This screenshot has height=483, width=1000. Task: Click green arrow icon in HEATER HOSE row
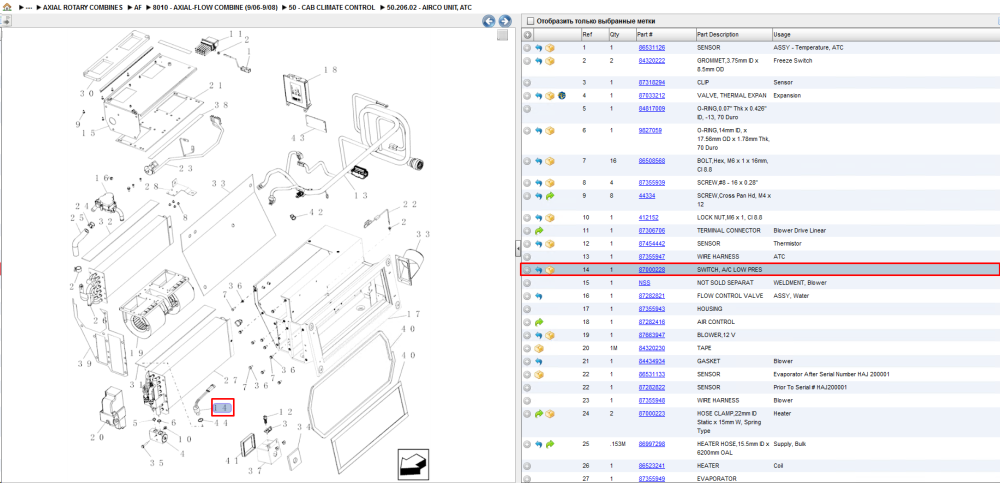pos(550,444)
